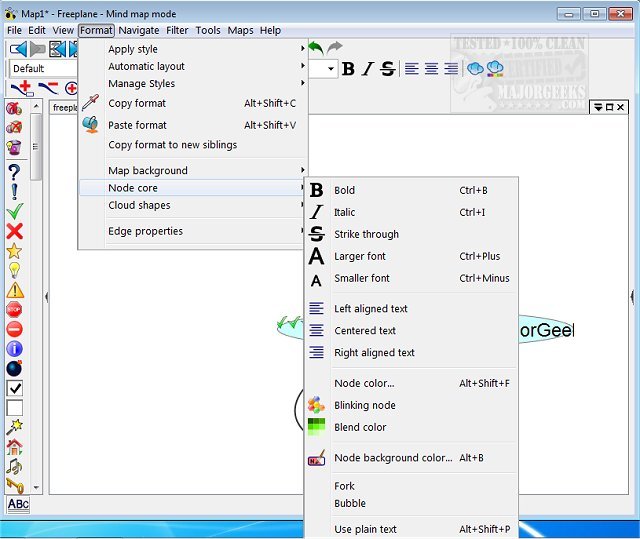Expand the Manage Styles submenu
The width and height of the screenshot is (640, 539).
coord(193,83)
